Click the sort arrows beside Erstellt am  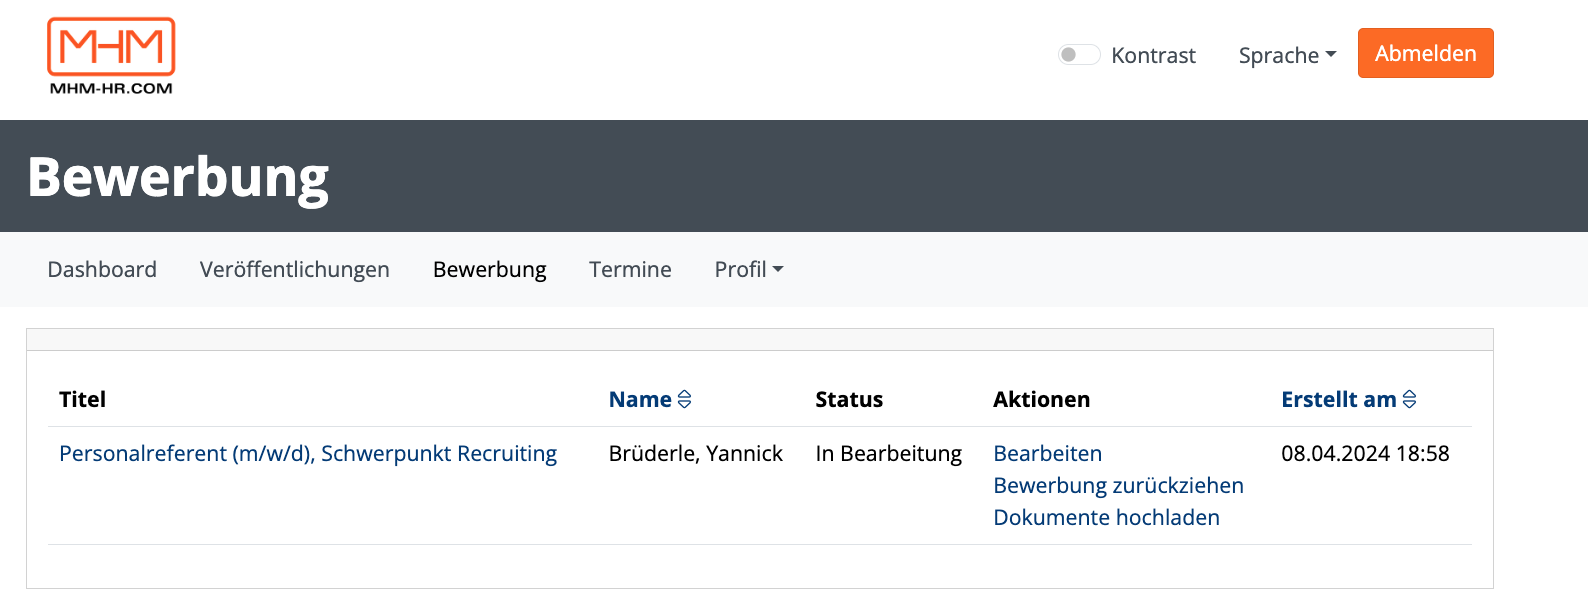coord(1409,399)
